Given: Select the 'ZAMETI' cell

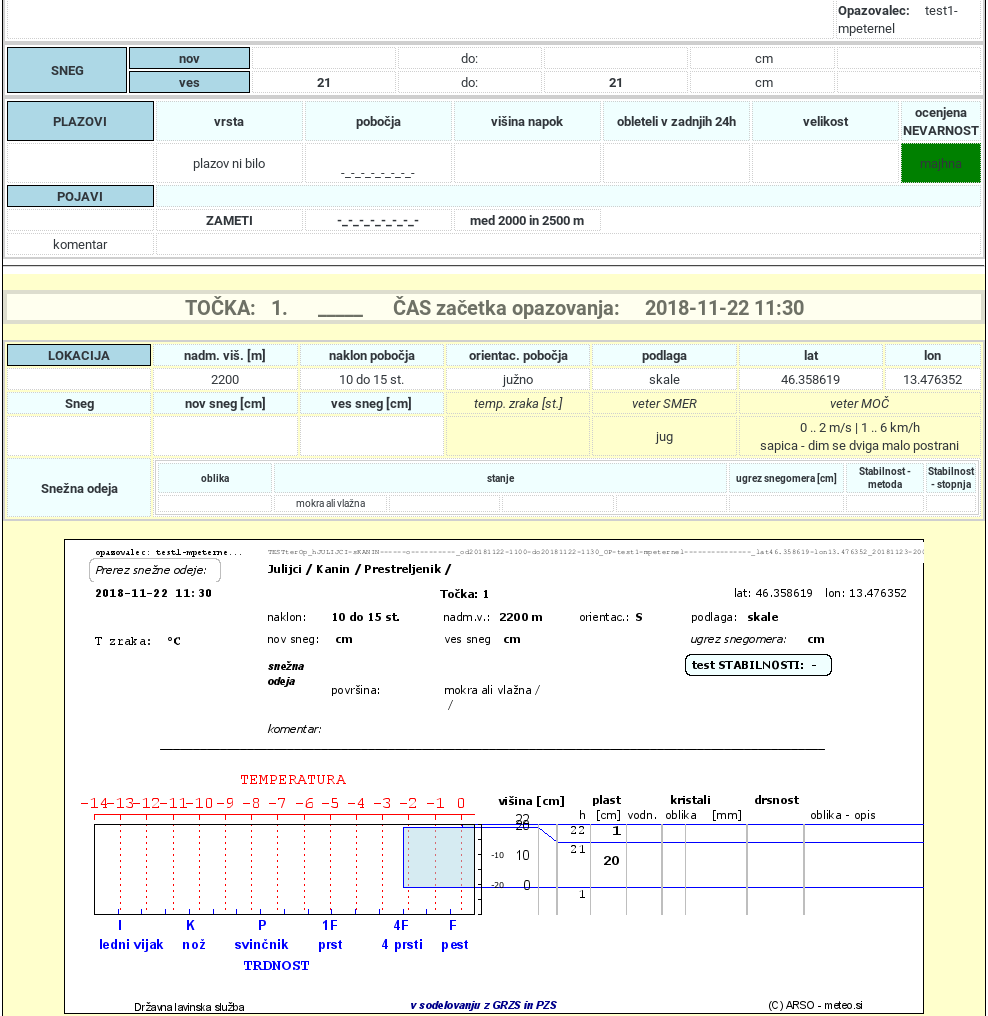Looking at the screenshot, I should [x=229, y=220].
